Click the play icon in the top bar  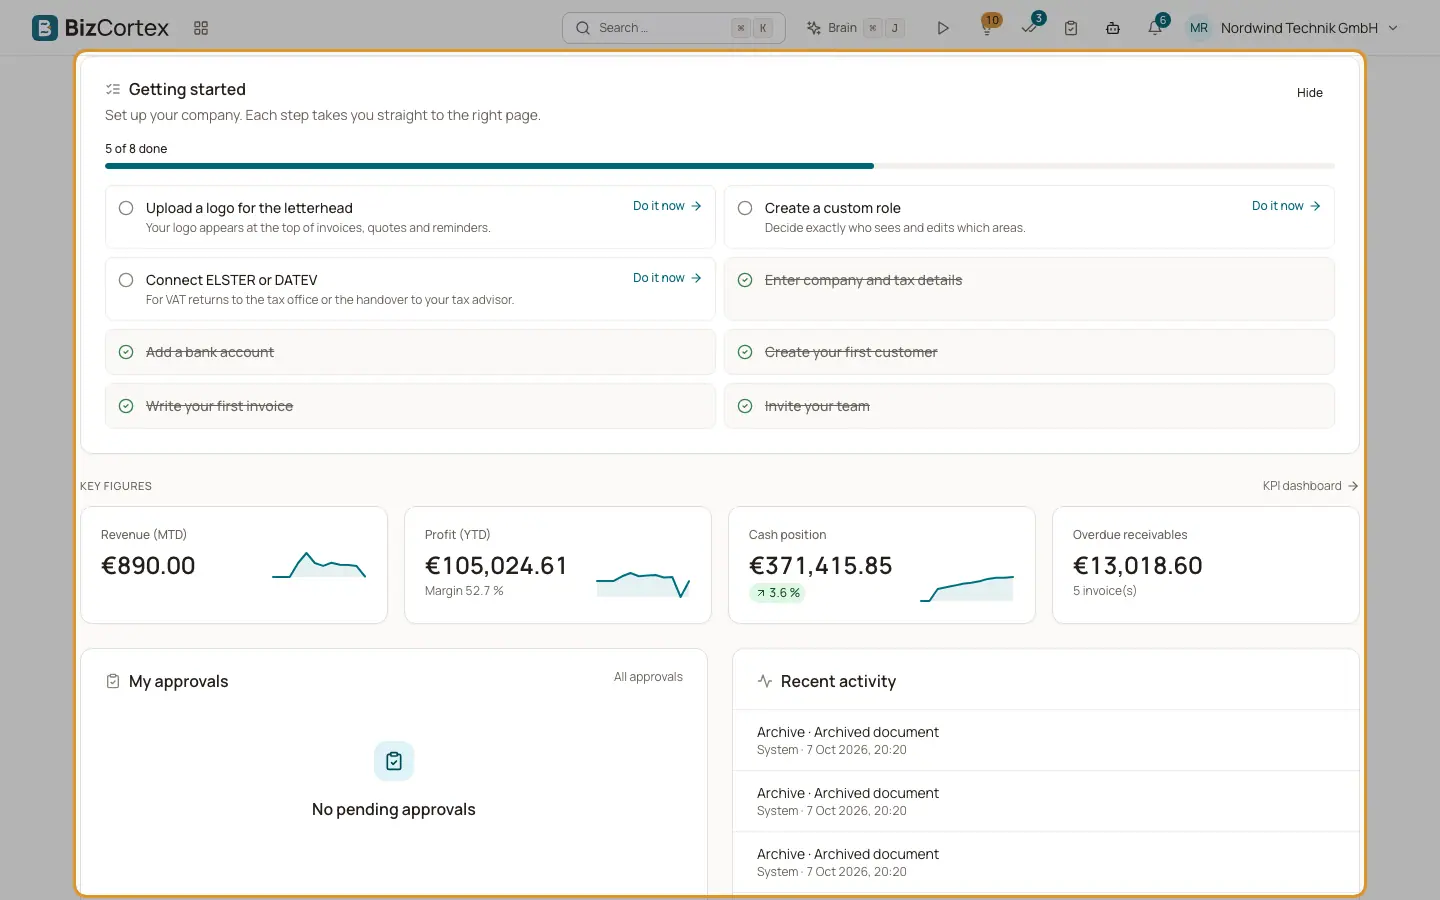click(942, 28)
